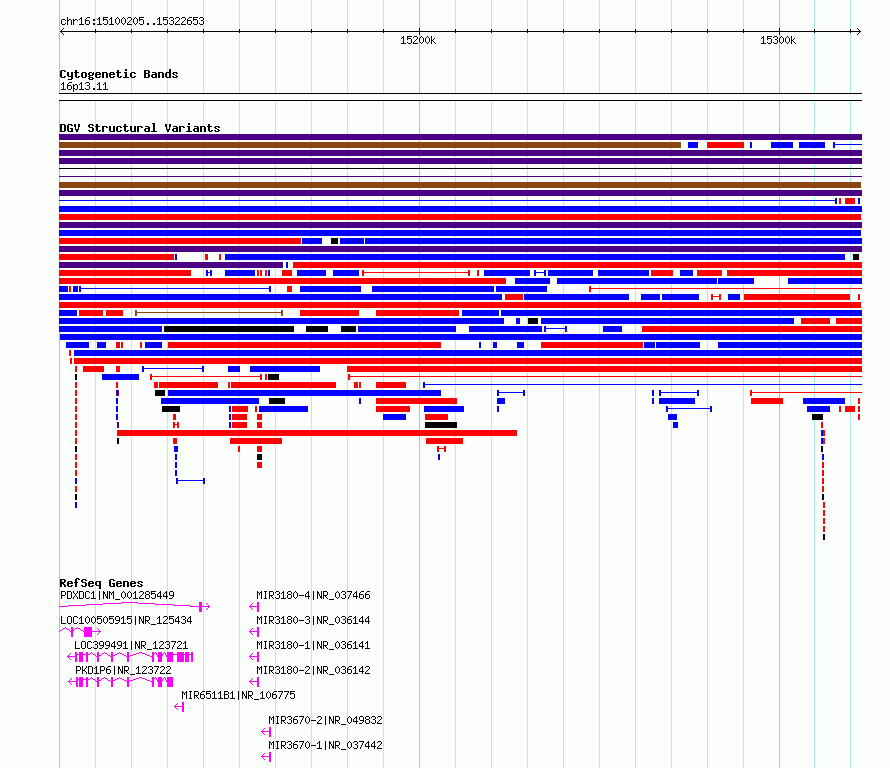Click the MIR3180-1 arrow glyph
Viewport: 890px width, 768px height.
tap(254, 657)
